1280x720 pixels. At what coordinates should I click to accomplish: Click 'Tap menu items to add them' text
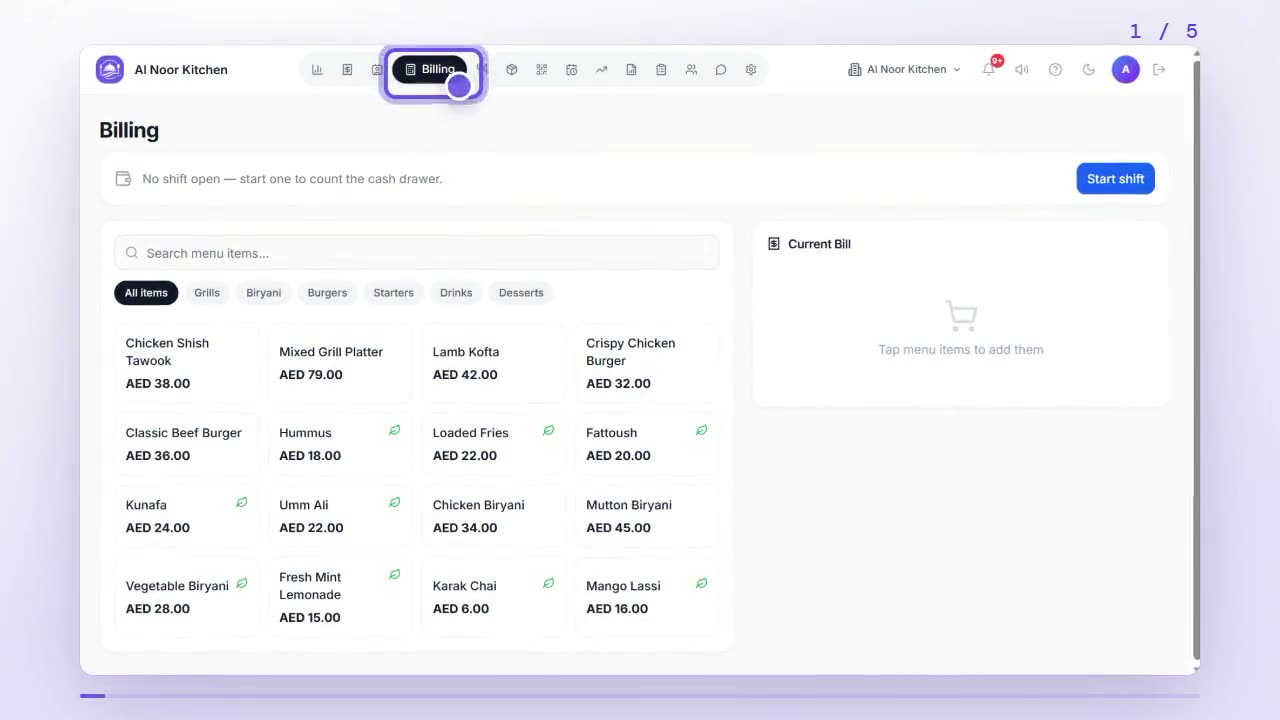coord(961,350)
